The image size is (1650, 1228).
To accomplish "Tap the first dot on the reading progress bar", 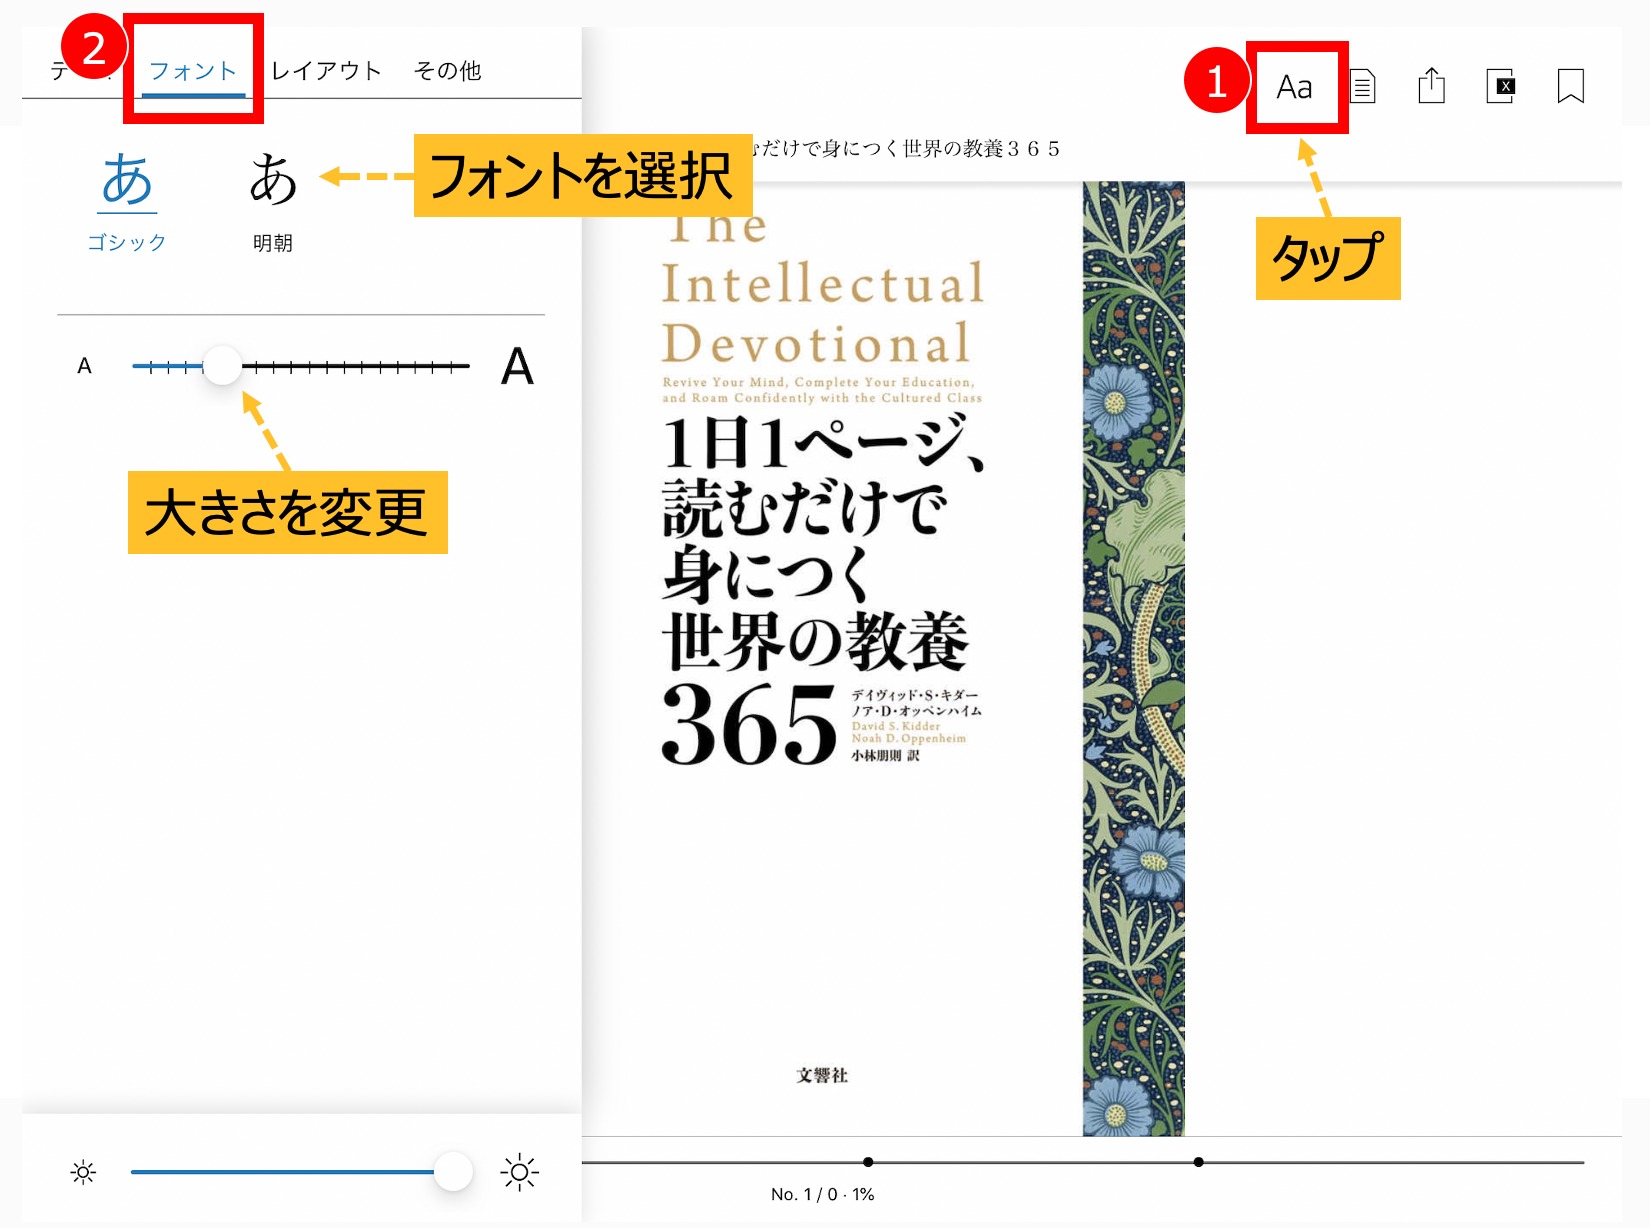I will 868,1162.
